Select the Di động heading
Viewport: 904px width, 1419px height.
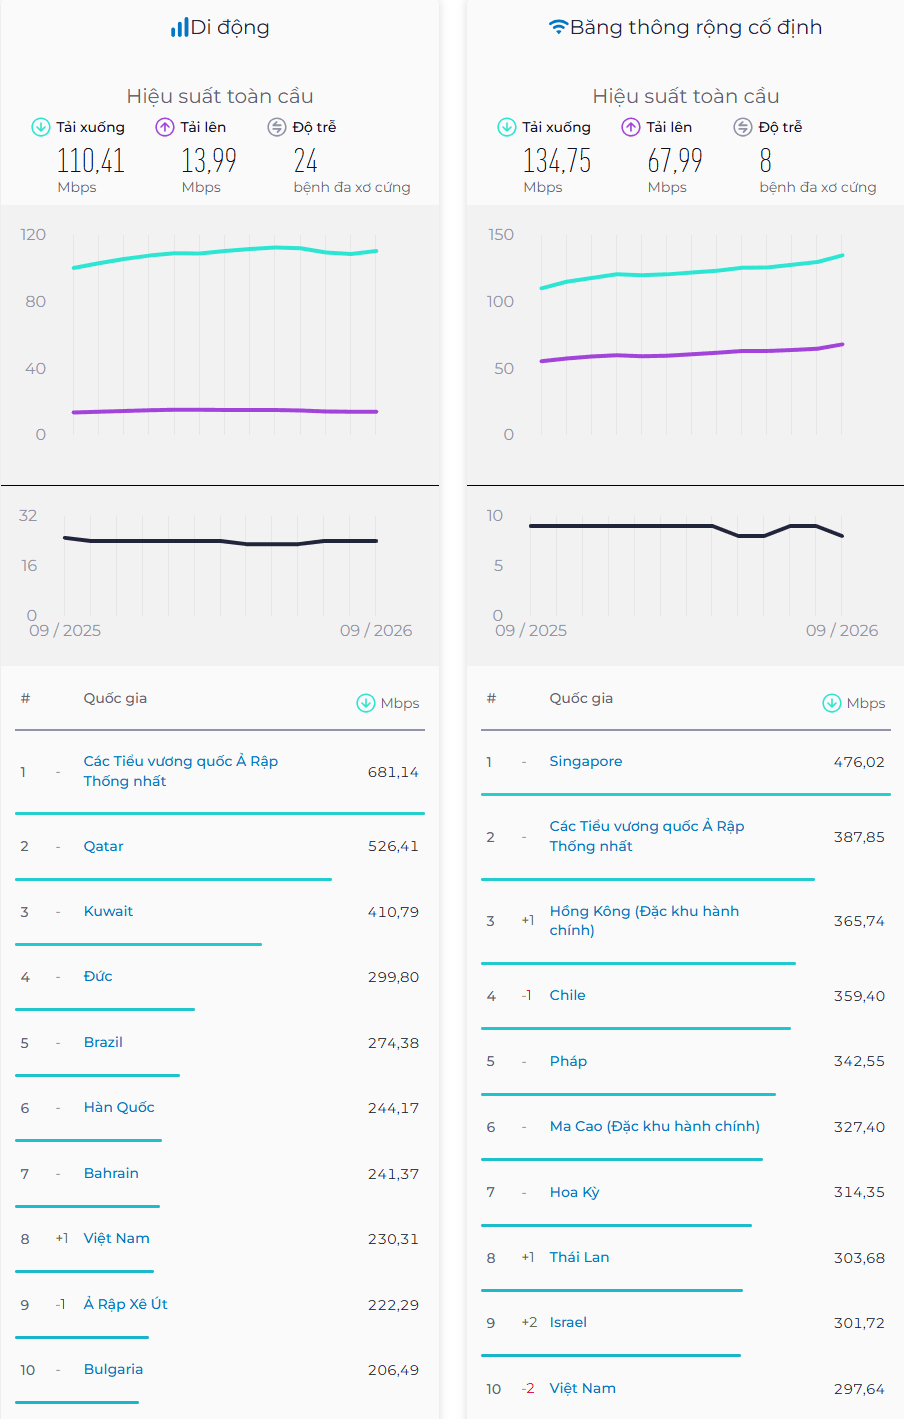pyautogui.click(x=230, y=28)
